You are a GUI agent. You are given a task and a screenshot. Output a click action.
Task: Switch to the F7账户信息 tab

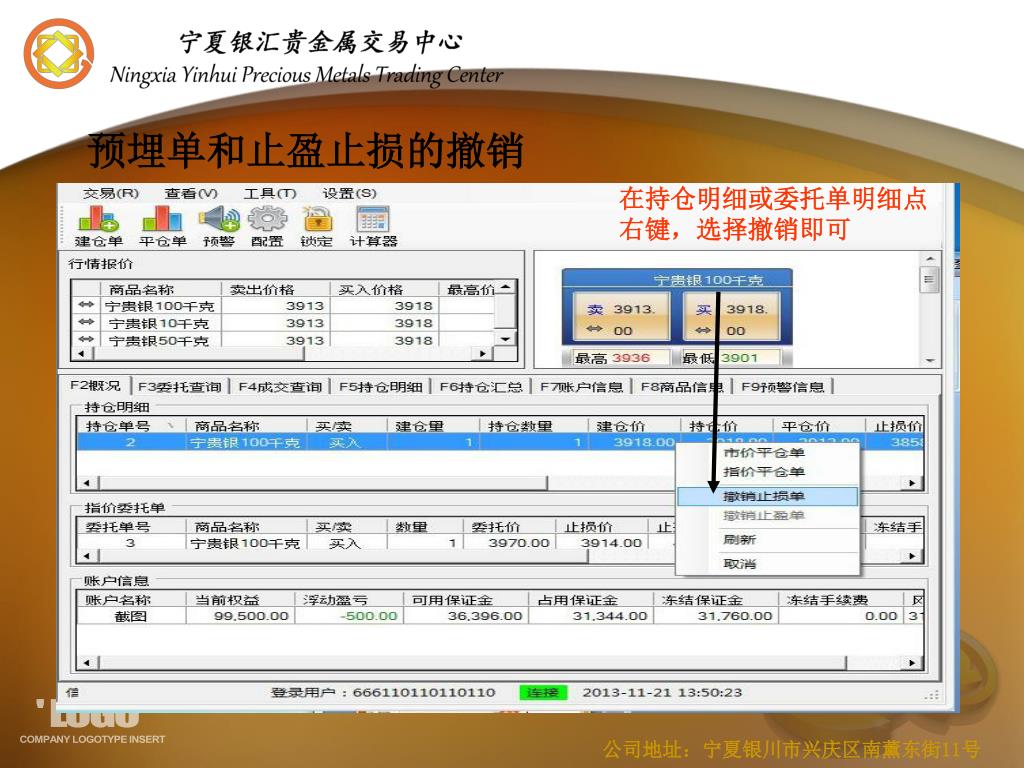pyautogui.click(x=582, y=387)
